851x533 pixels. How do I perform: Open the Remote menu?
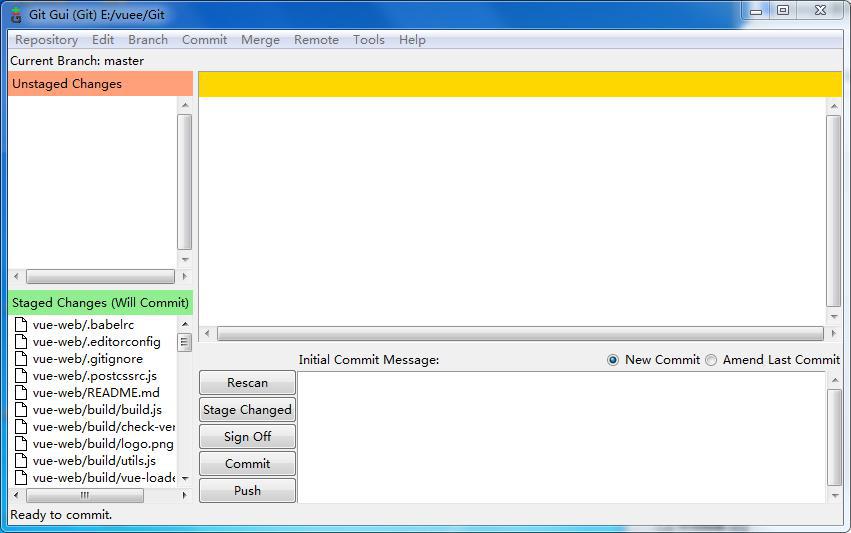316,40
